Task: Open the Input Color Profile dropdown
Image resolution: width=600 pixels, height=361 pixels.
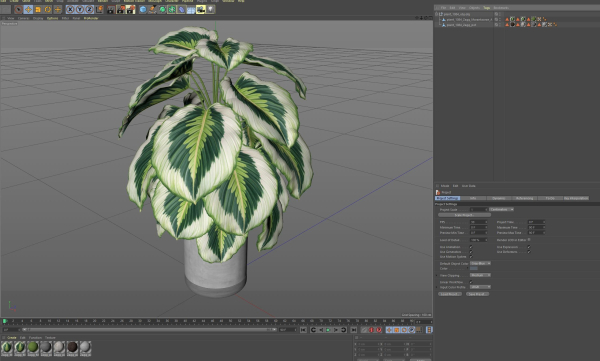Action: [x=480, y=287]
